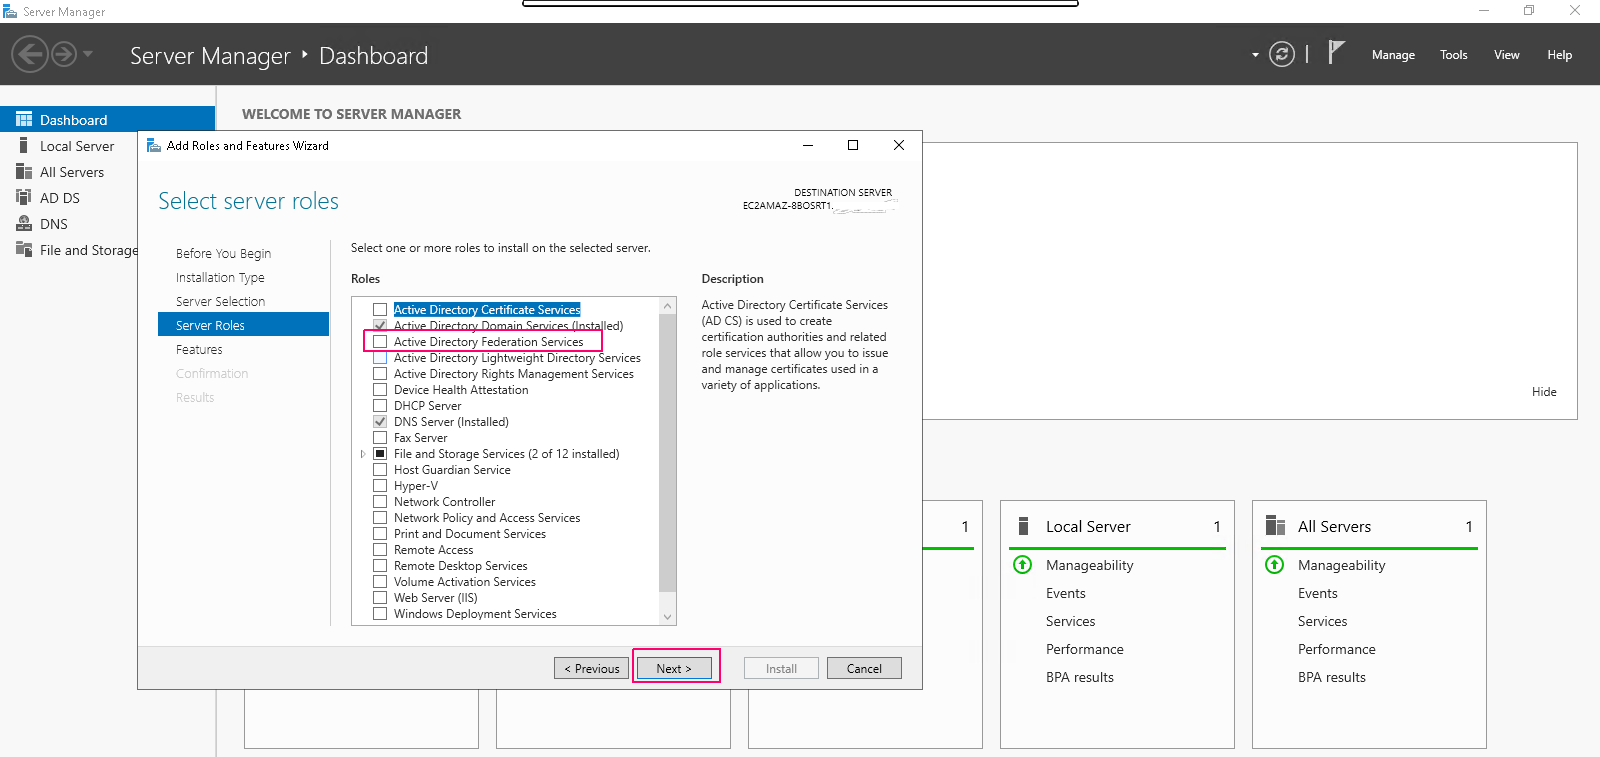Check Host Guardian Service role

tap(380, 470)
